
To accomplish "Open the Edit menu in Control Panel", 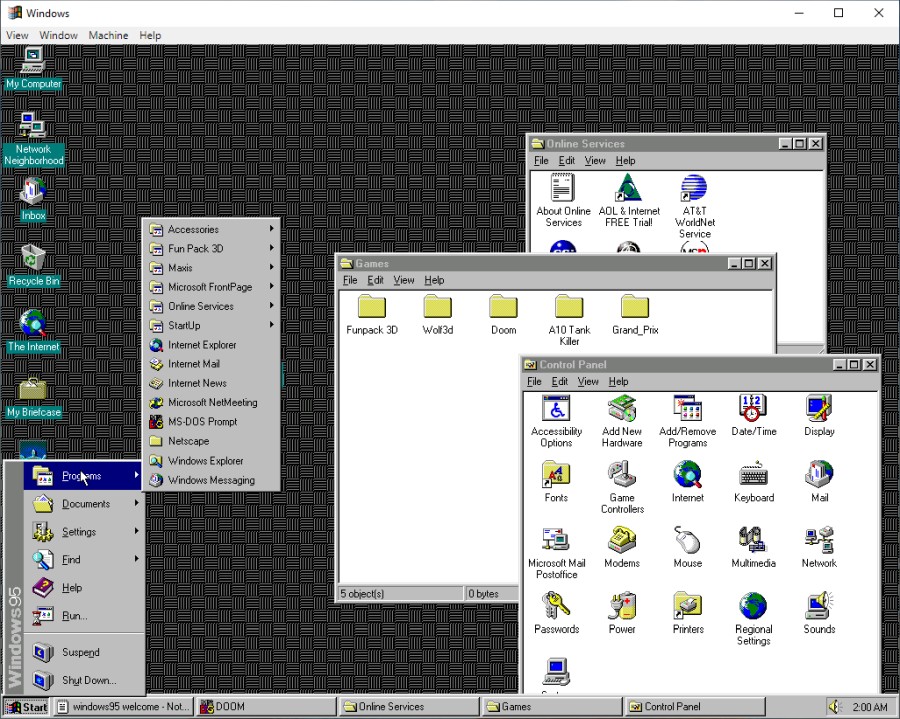I will 559,381.
